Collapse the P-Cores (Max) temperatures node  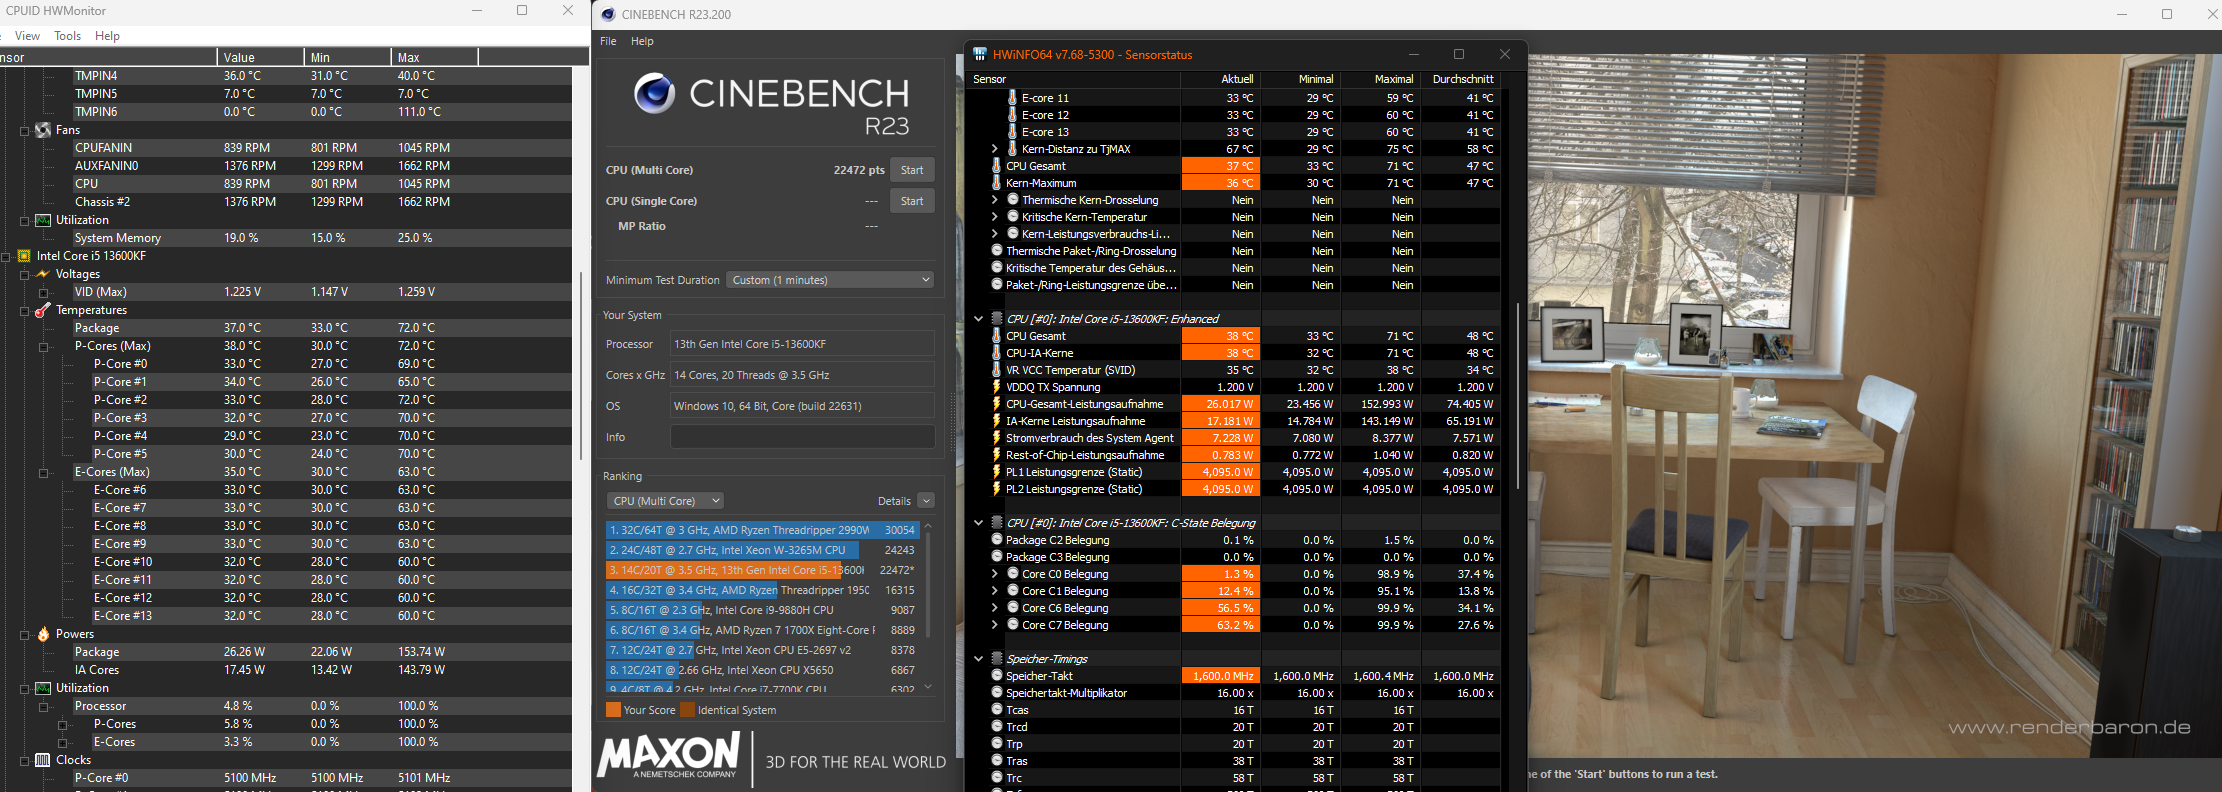[43, 347]
